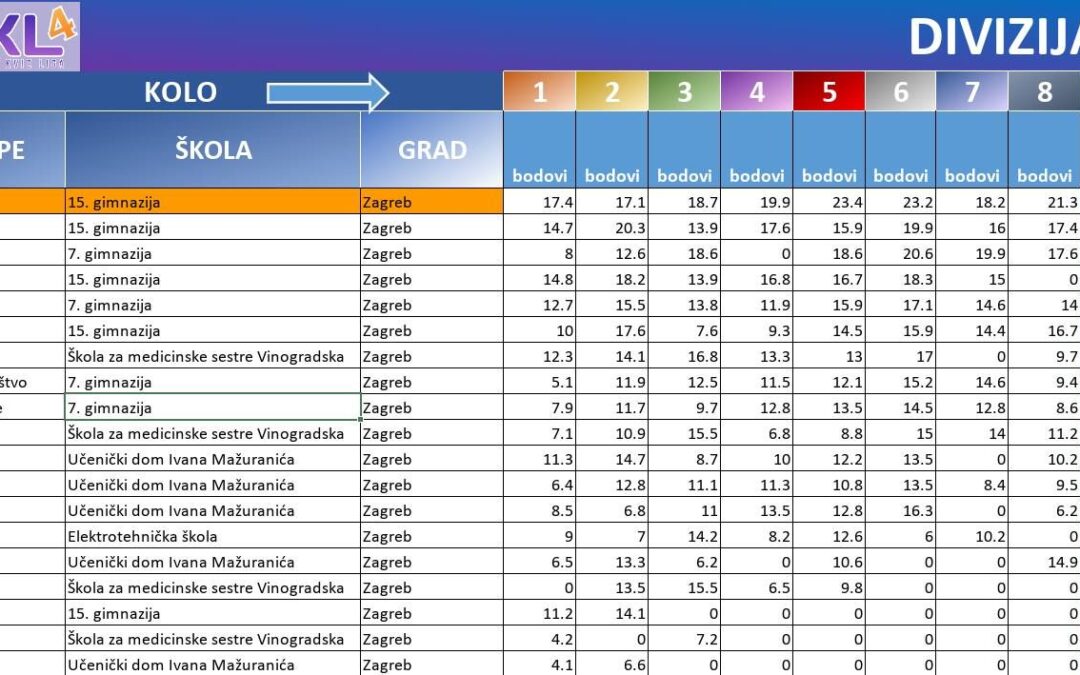Click the green round 3 header
1080x675 pixels.
coord(684,90)
